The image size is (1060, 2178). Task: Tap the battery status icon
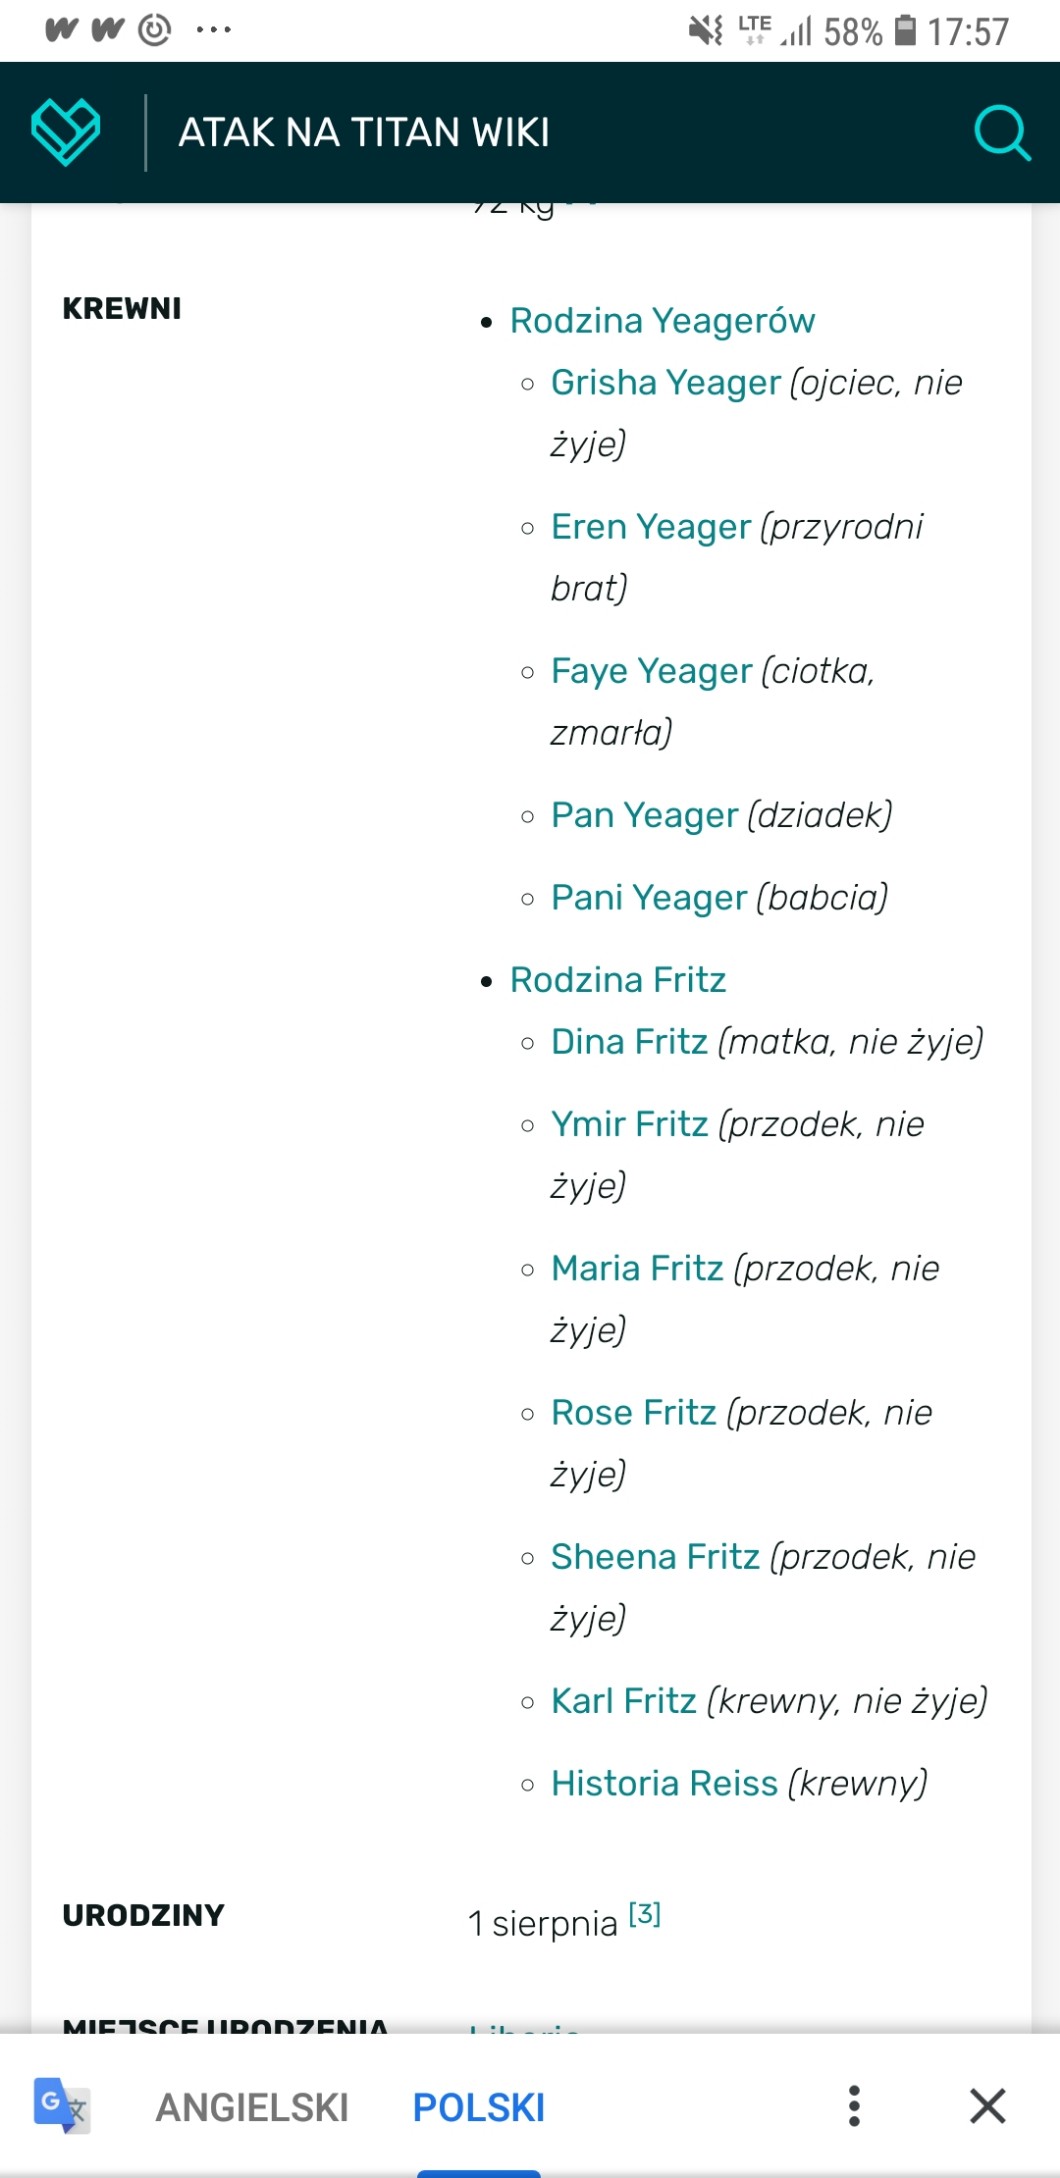point(905,31)
